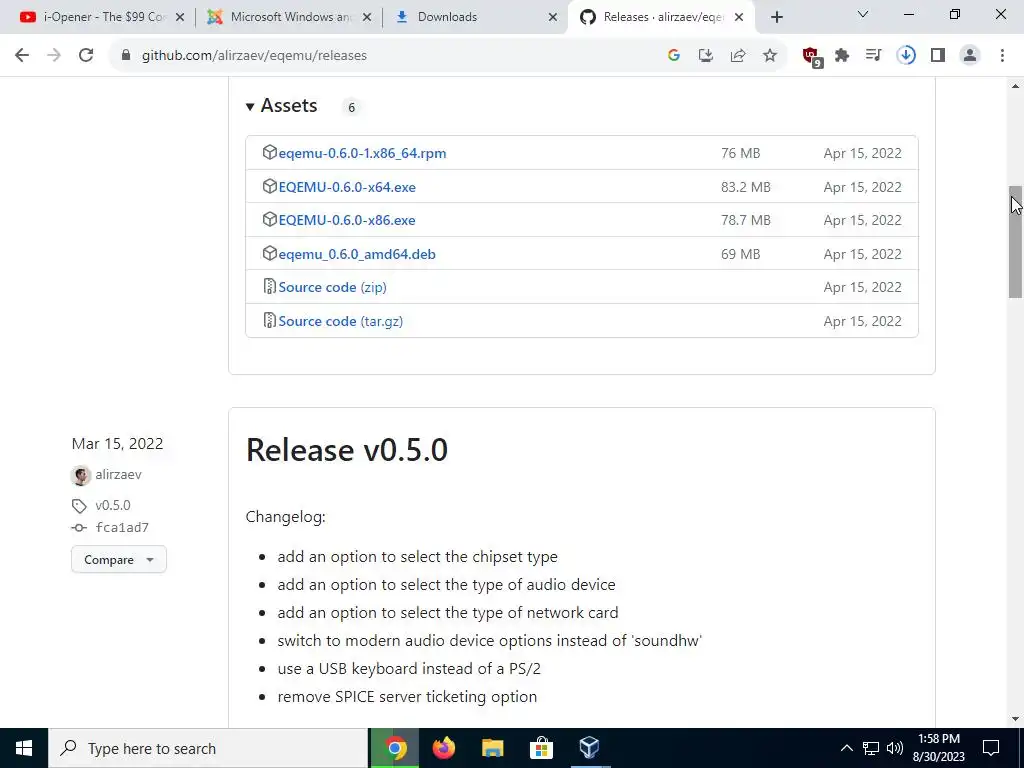Toggle the browser side panel
1024x768 pixels.
938,56
